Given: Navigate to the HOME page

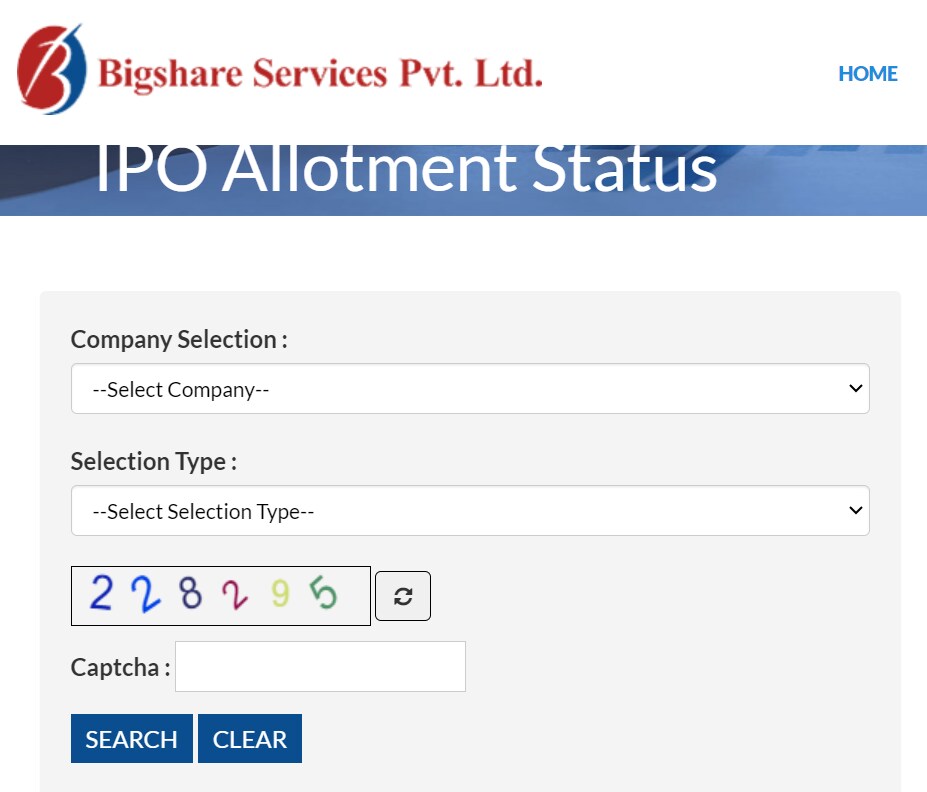Looking at the screenshot, I should coord(867,73).
